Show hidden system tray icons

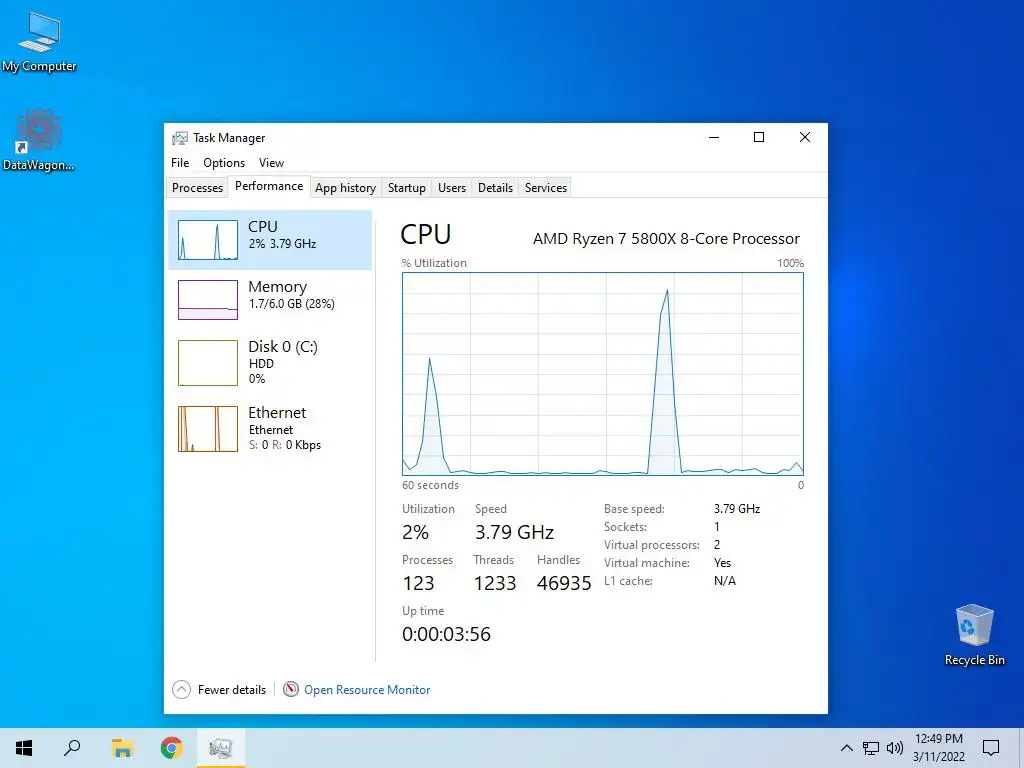846,748
